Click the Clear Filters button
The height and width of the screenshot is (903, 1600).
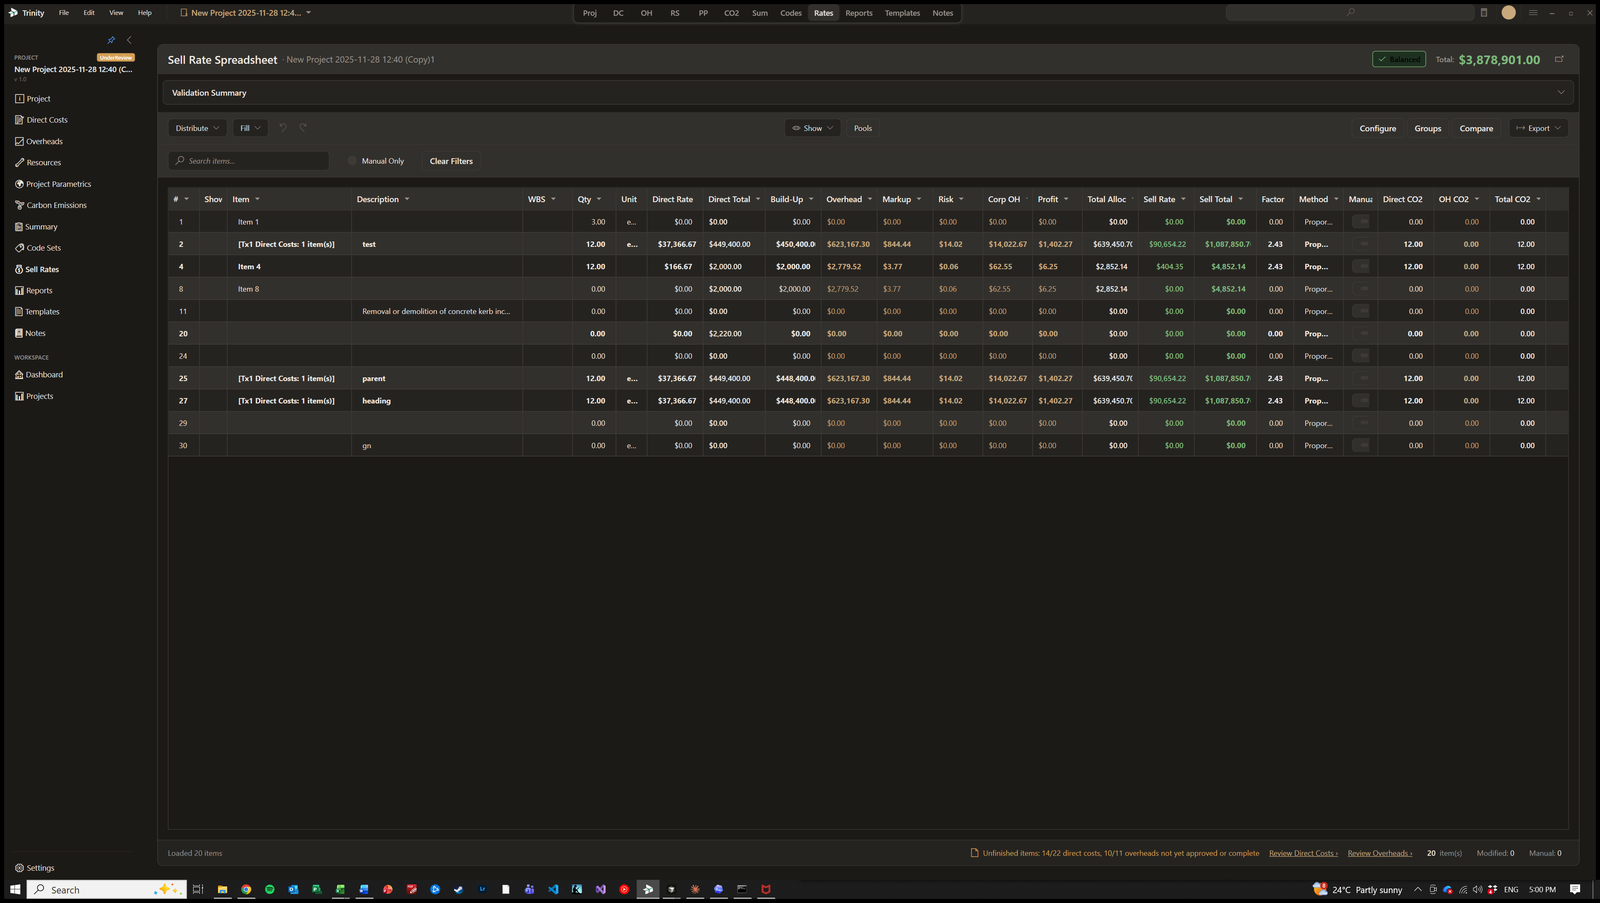(x=451, y=161)
